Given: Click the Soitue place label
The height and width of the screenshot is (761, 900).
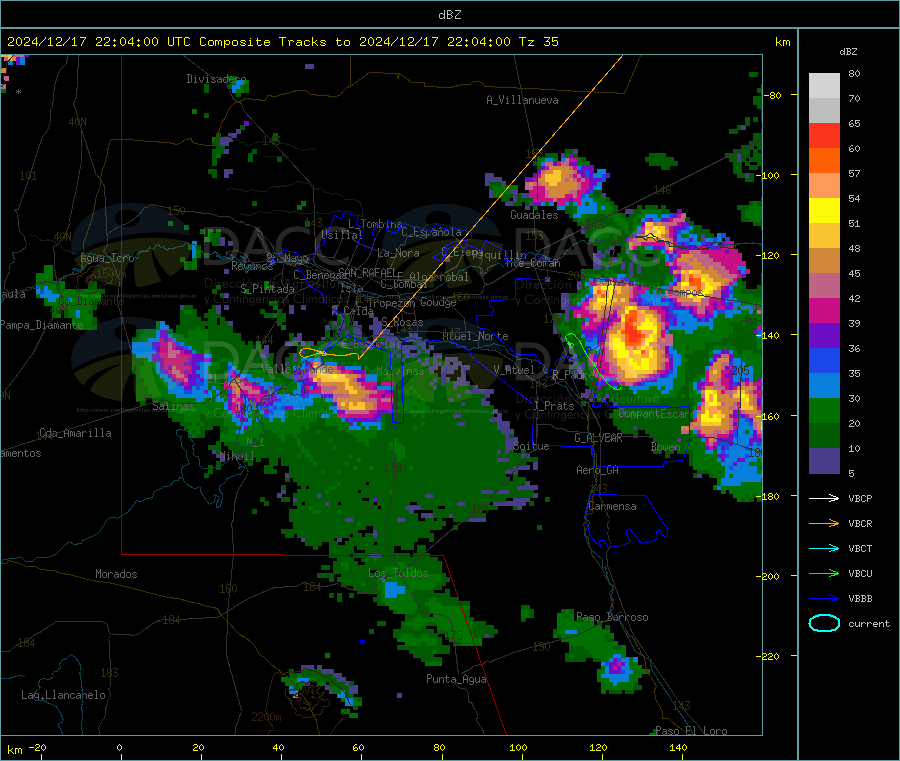Looking at the screenshot, I should [x=531, y=446].
